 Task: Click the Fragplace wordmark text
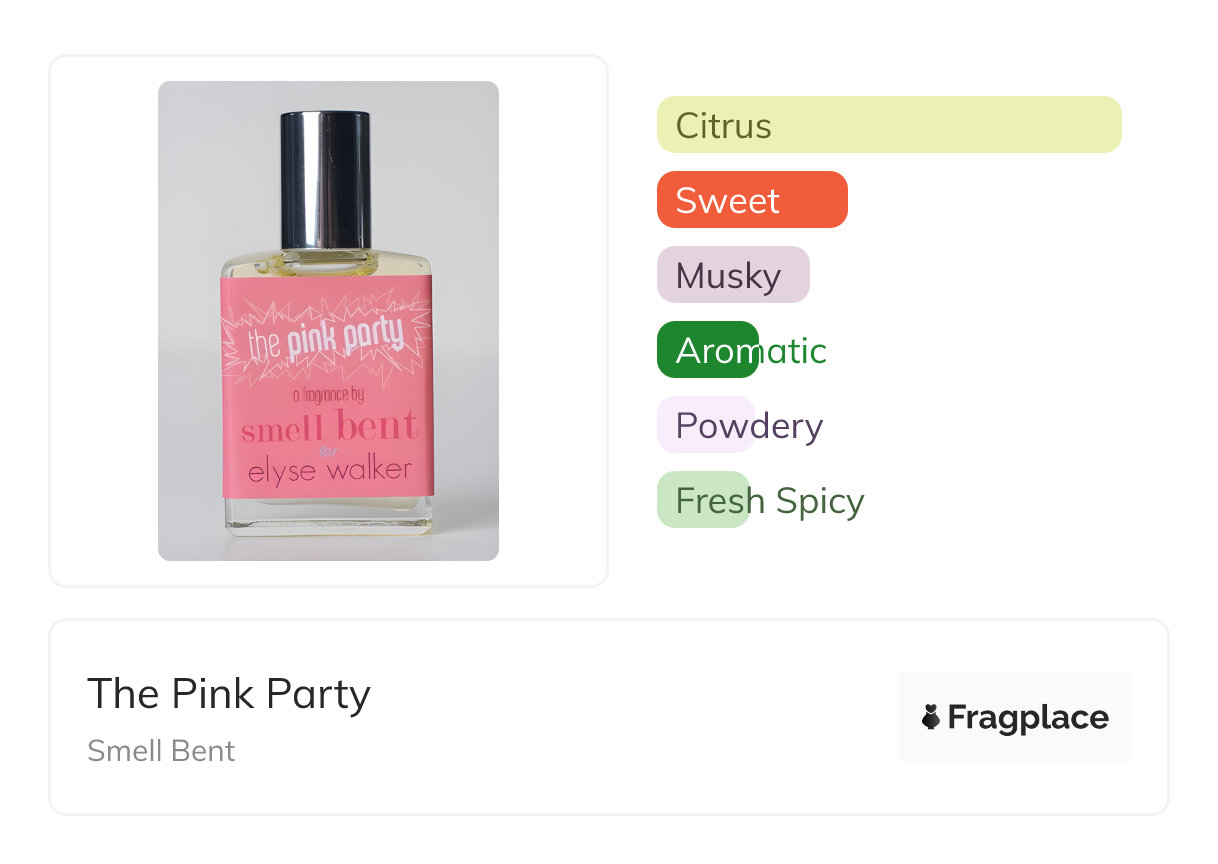[x=1027, y=717]
